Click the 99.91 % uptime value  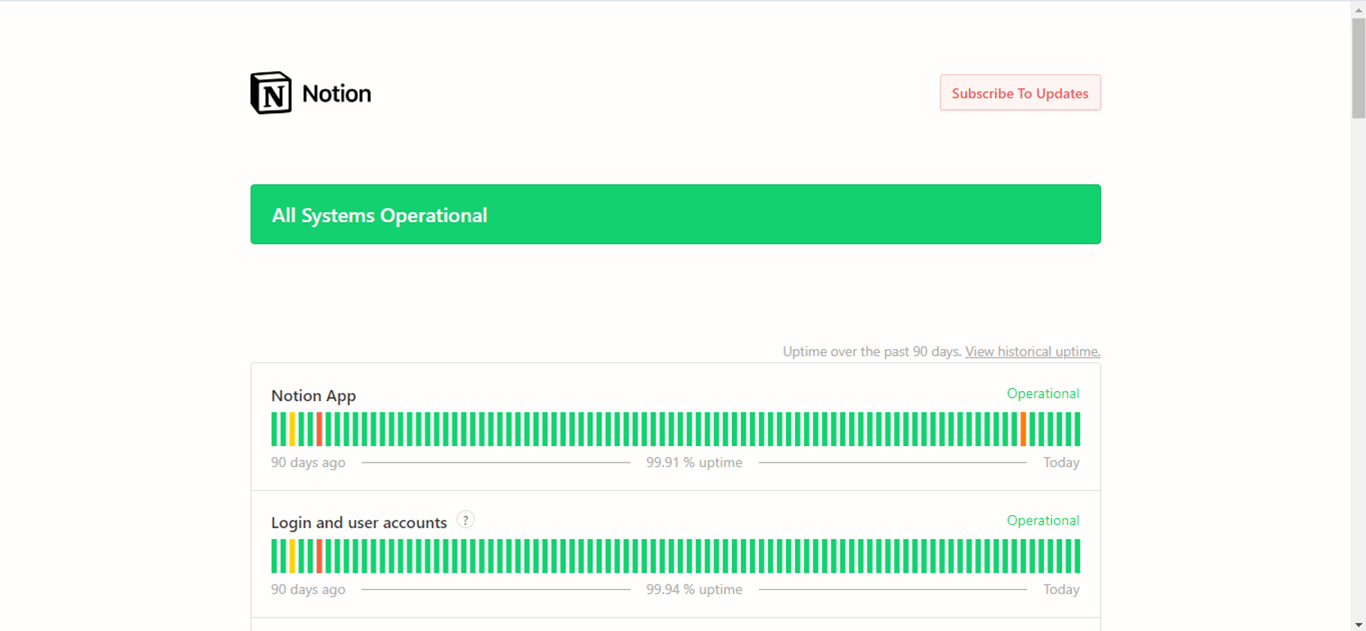(x=694, y=463)
